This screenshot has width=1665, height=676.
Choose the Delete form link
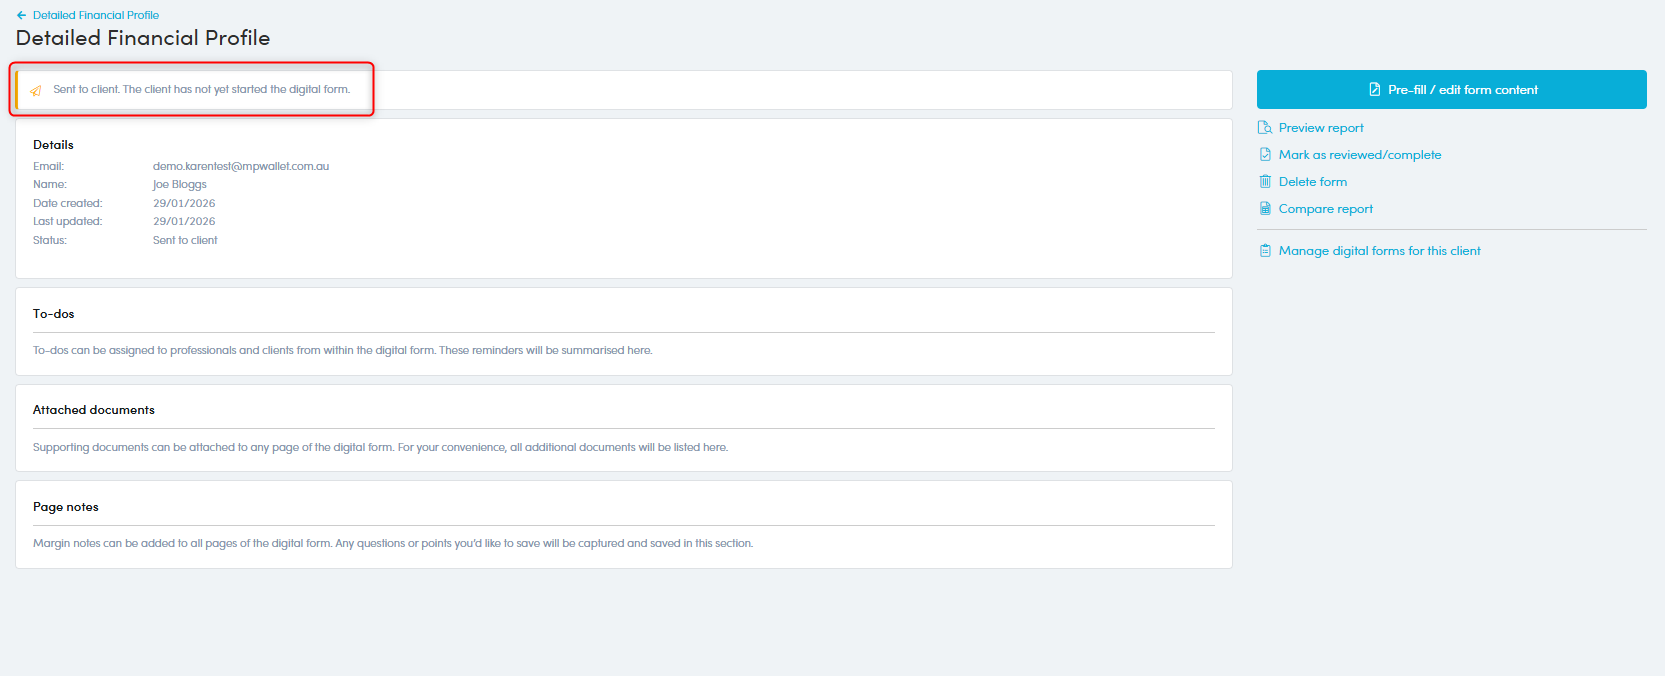pyautogui.click(x=1312, y=182)
